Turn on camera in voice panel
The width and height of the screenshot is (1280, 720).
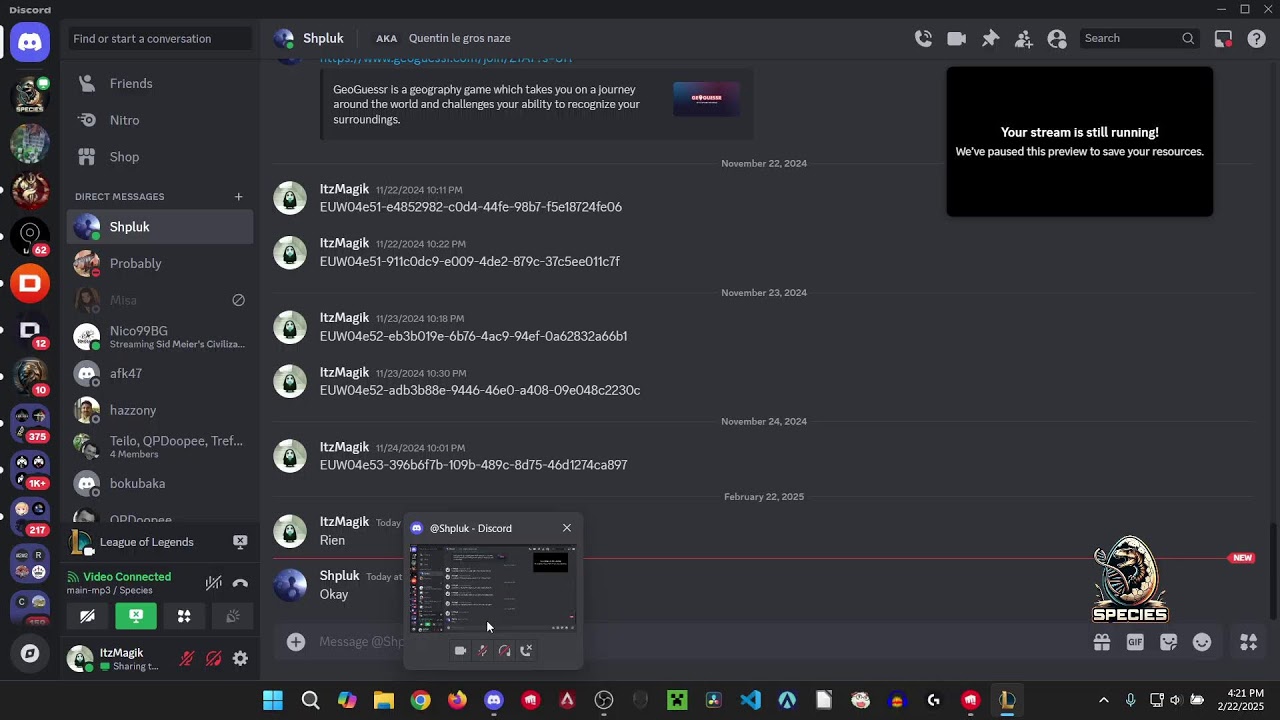tap(87, 616)
